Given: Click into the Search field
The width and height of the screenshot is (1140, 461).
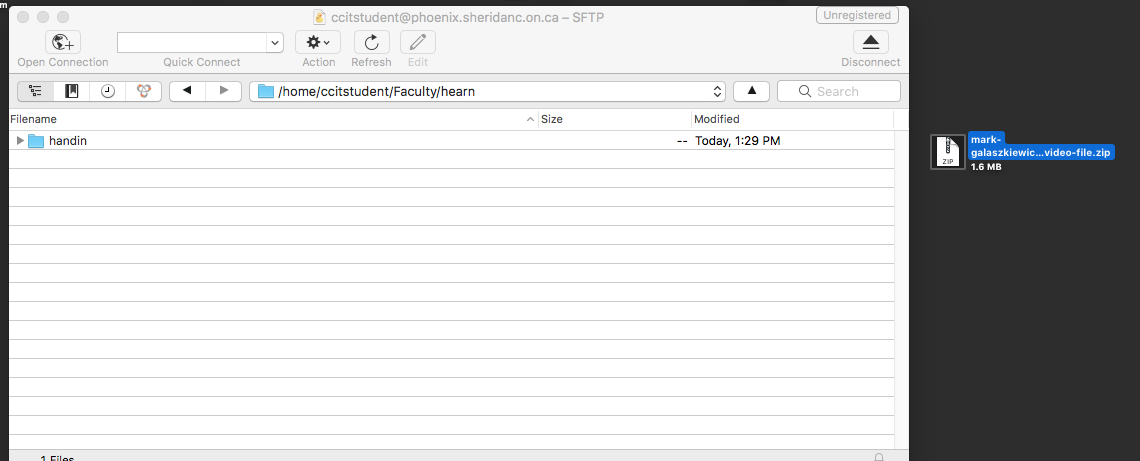Looking at the screenshot, I should tap(839, 91).
